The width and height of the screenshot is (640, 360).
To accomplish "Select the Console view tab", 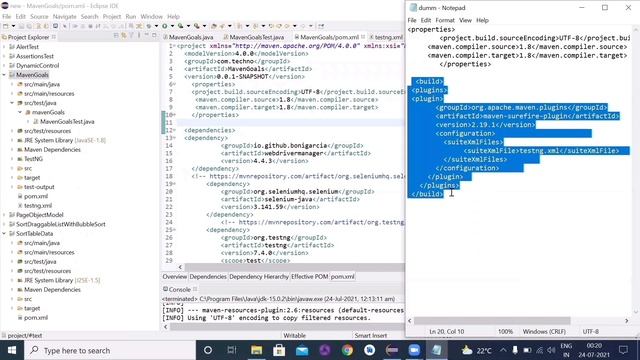I will pyautogui.click(x=180, y=289).
